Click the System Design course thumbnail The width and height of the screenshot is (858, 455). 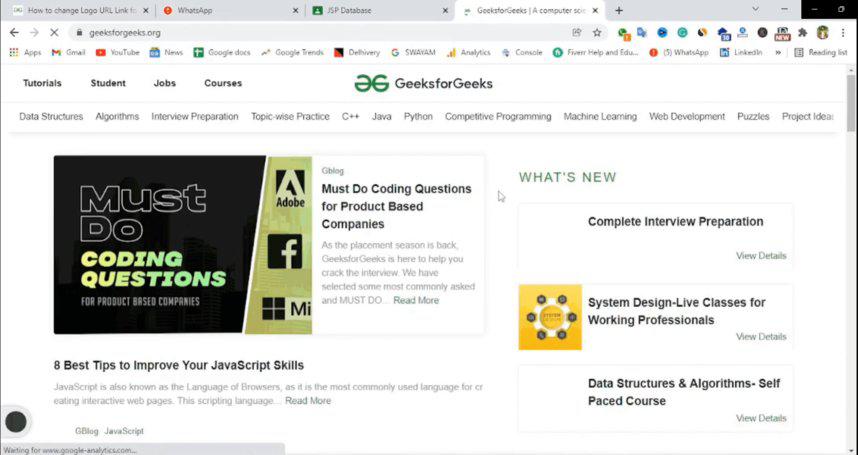[550, 317]
